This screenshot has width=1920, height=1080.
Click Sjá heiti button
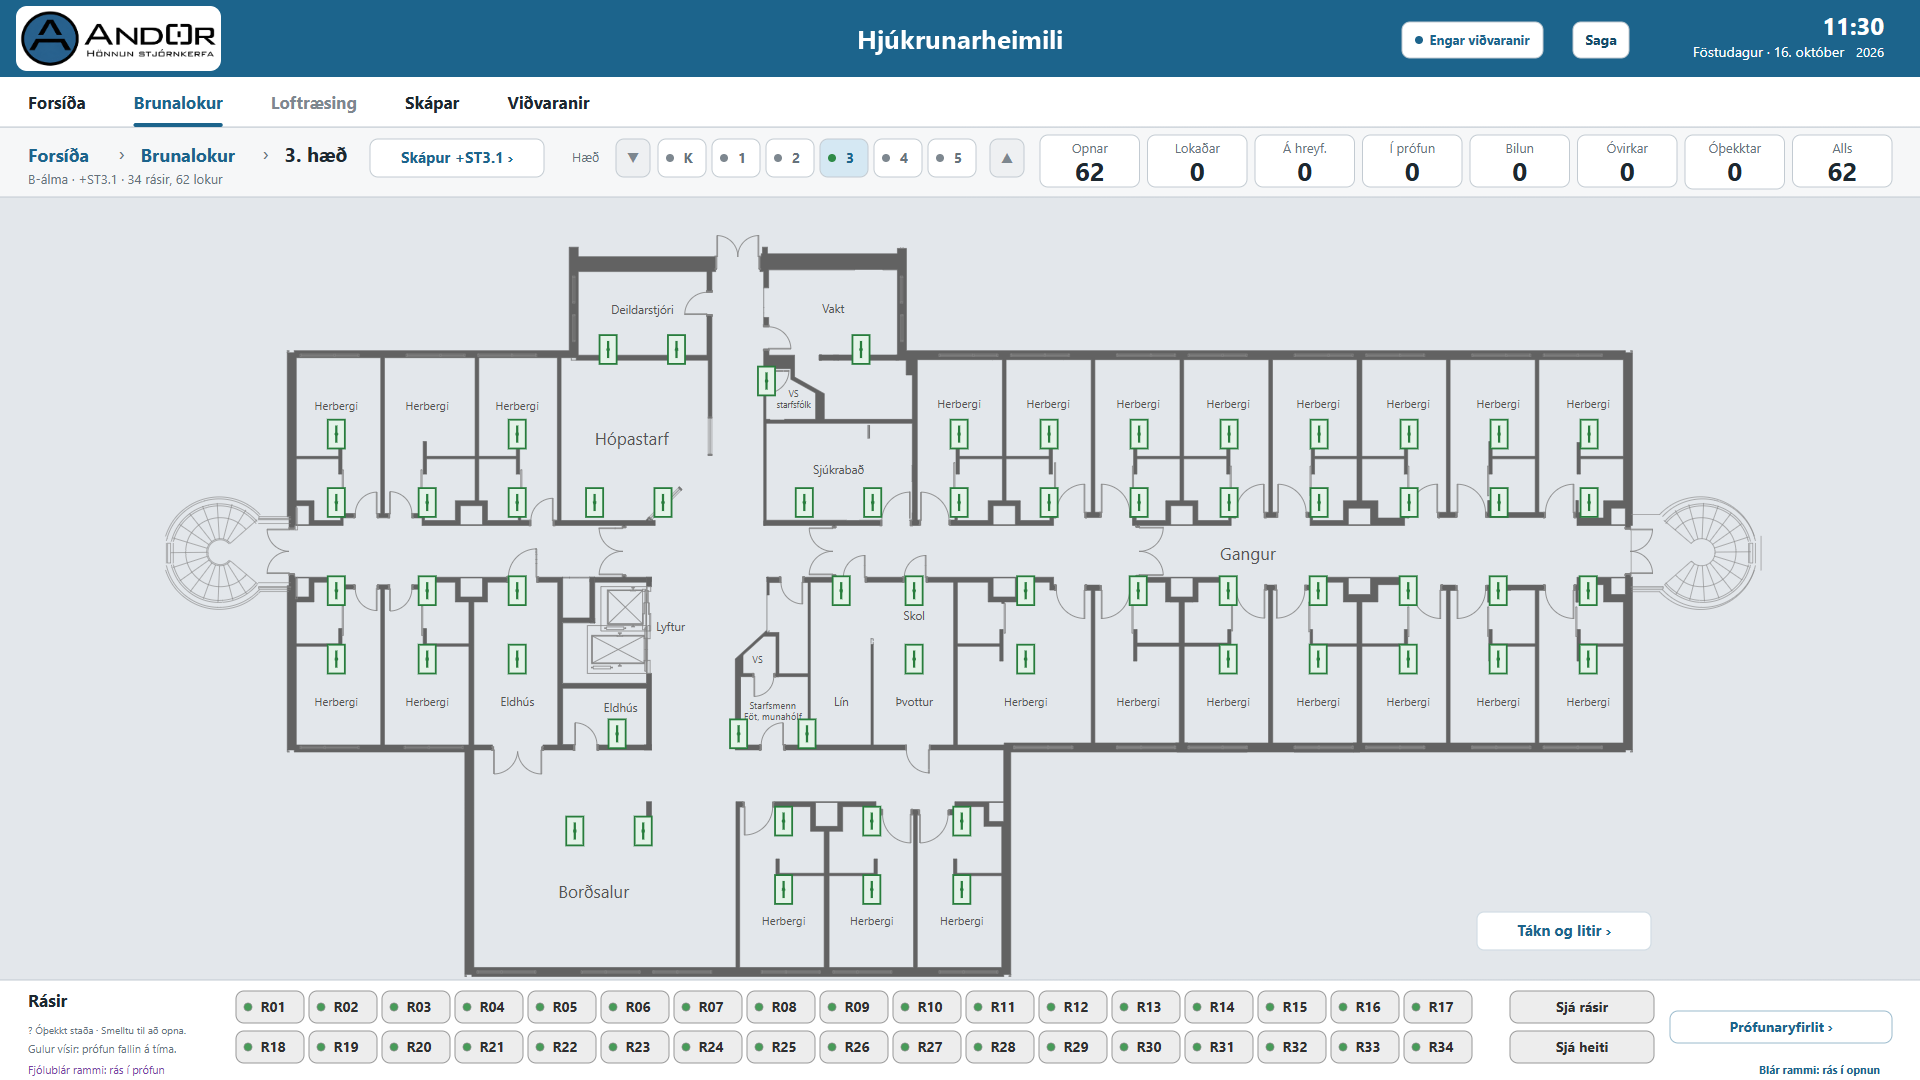coord(1582,1047)
